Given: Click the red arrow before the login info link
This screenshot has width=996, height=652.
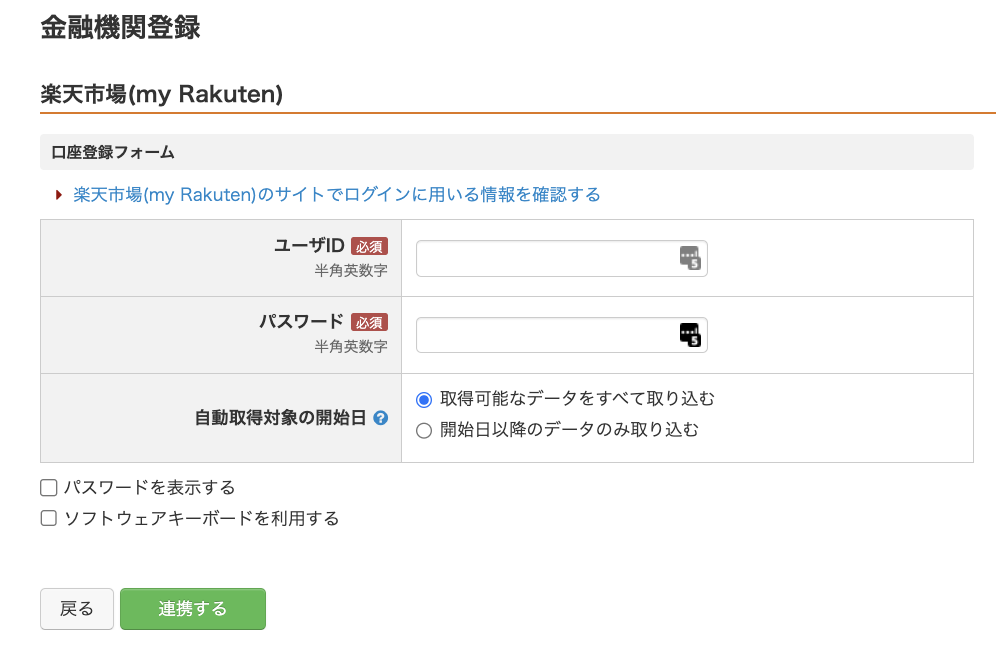Looking at the screenshot, I should [58, 194].
